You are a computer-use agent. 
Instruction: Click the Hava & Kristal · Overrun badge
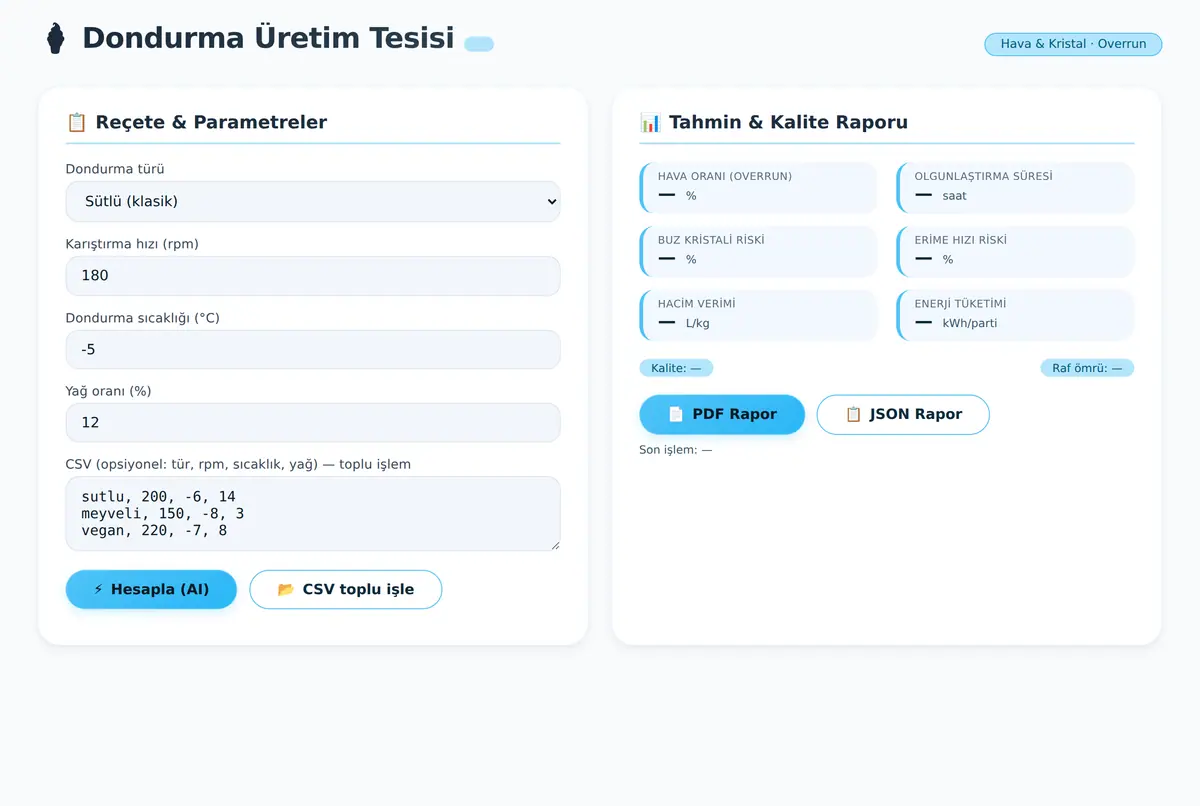click(1073, 44)
